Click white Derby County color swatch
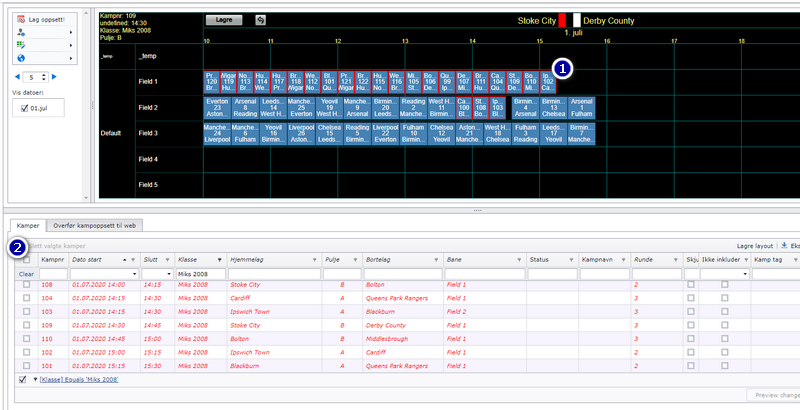Viewport: 800px width, 410px height. pyautogui.click(x=577, y=20)
